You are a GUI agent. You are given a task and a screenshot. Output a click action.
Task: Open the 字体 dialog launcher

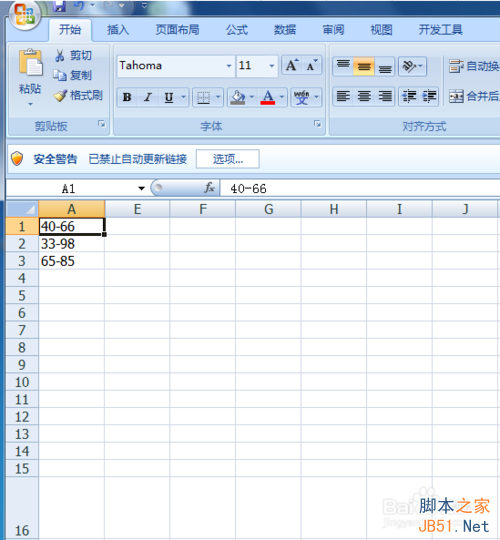tap(317, 124)
